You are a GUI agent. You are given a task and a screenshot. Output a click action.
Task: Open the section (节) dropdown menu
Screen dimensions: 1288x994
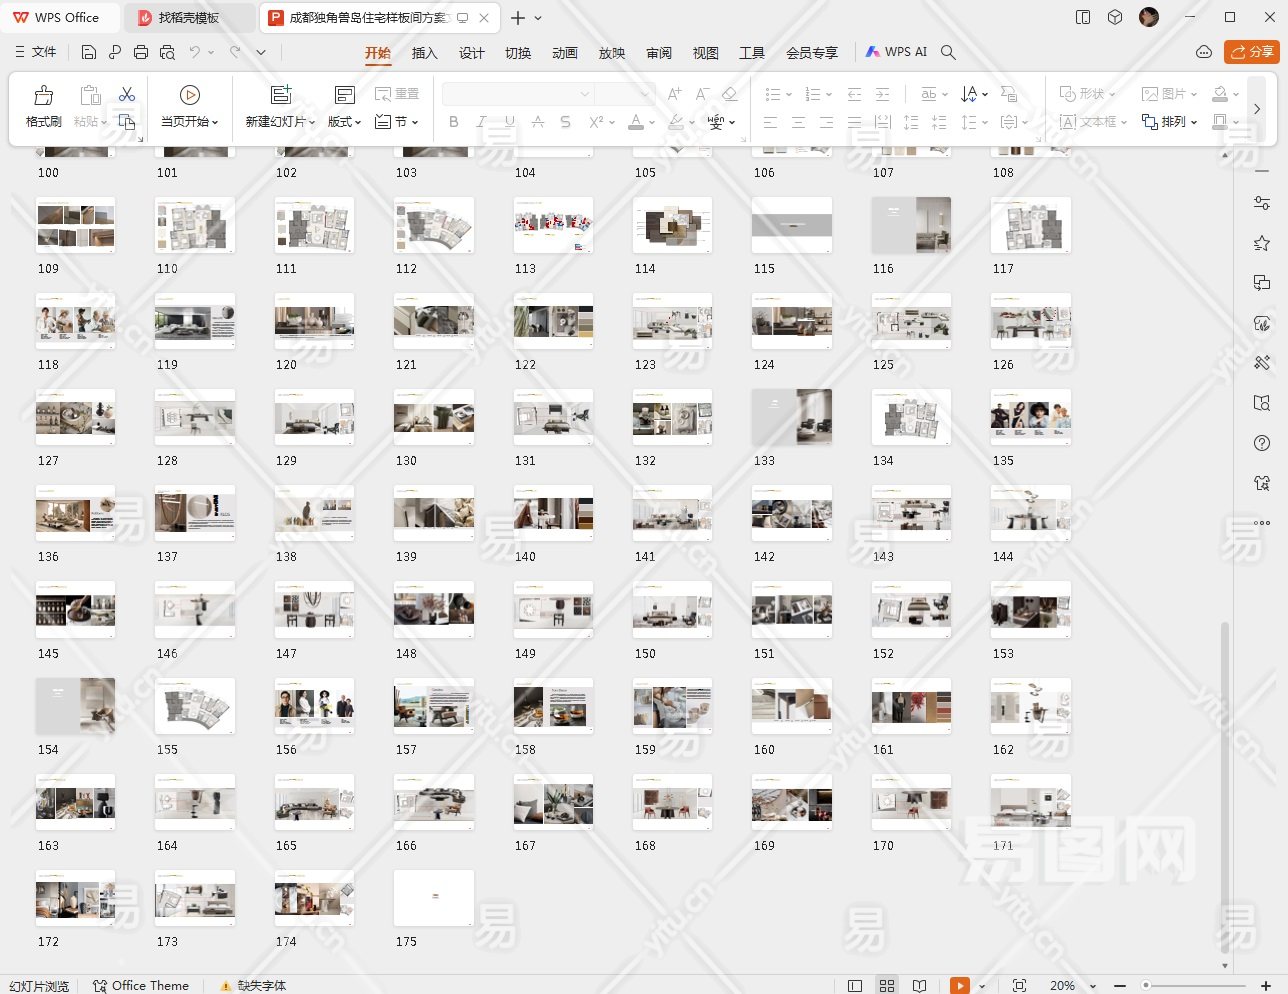(x=397, y=122)
